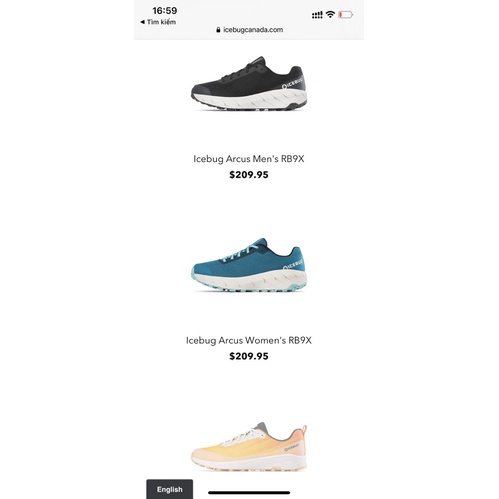Open the teal Arcus Women's shoe image
This screenshot has width=499, height=499.
[249, 265]
